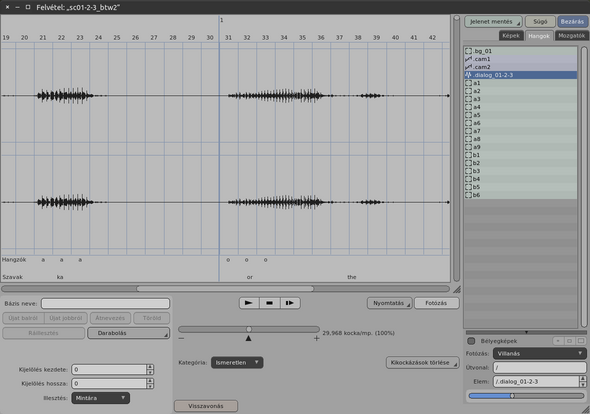590x414 pixels.
Task: Click the Súgó help button
Action: tap(540, 22)
